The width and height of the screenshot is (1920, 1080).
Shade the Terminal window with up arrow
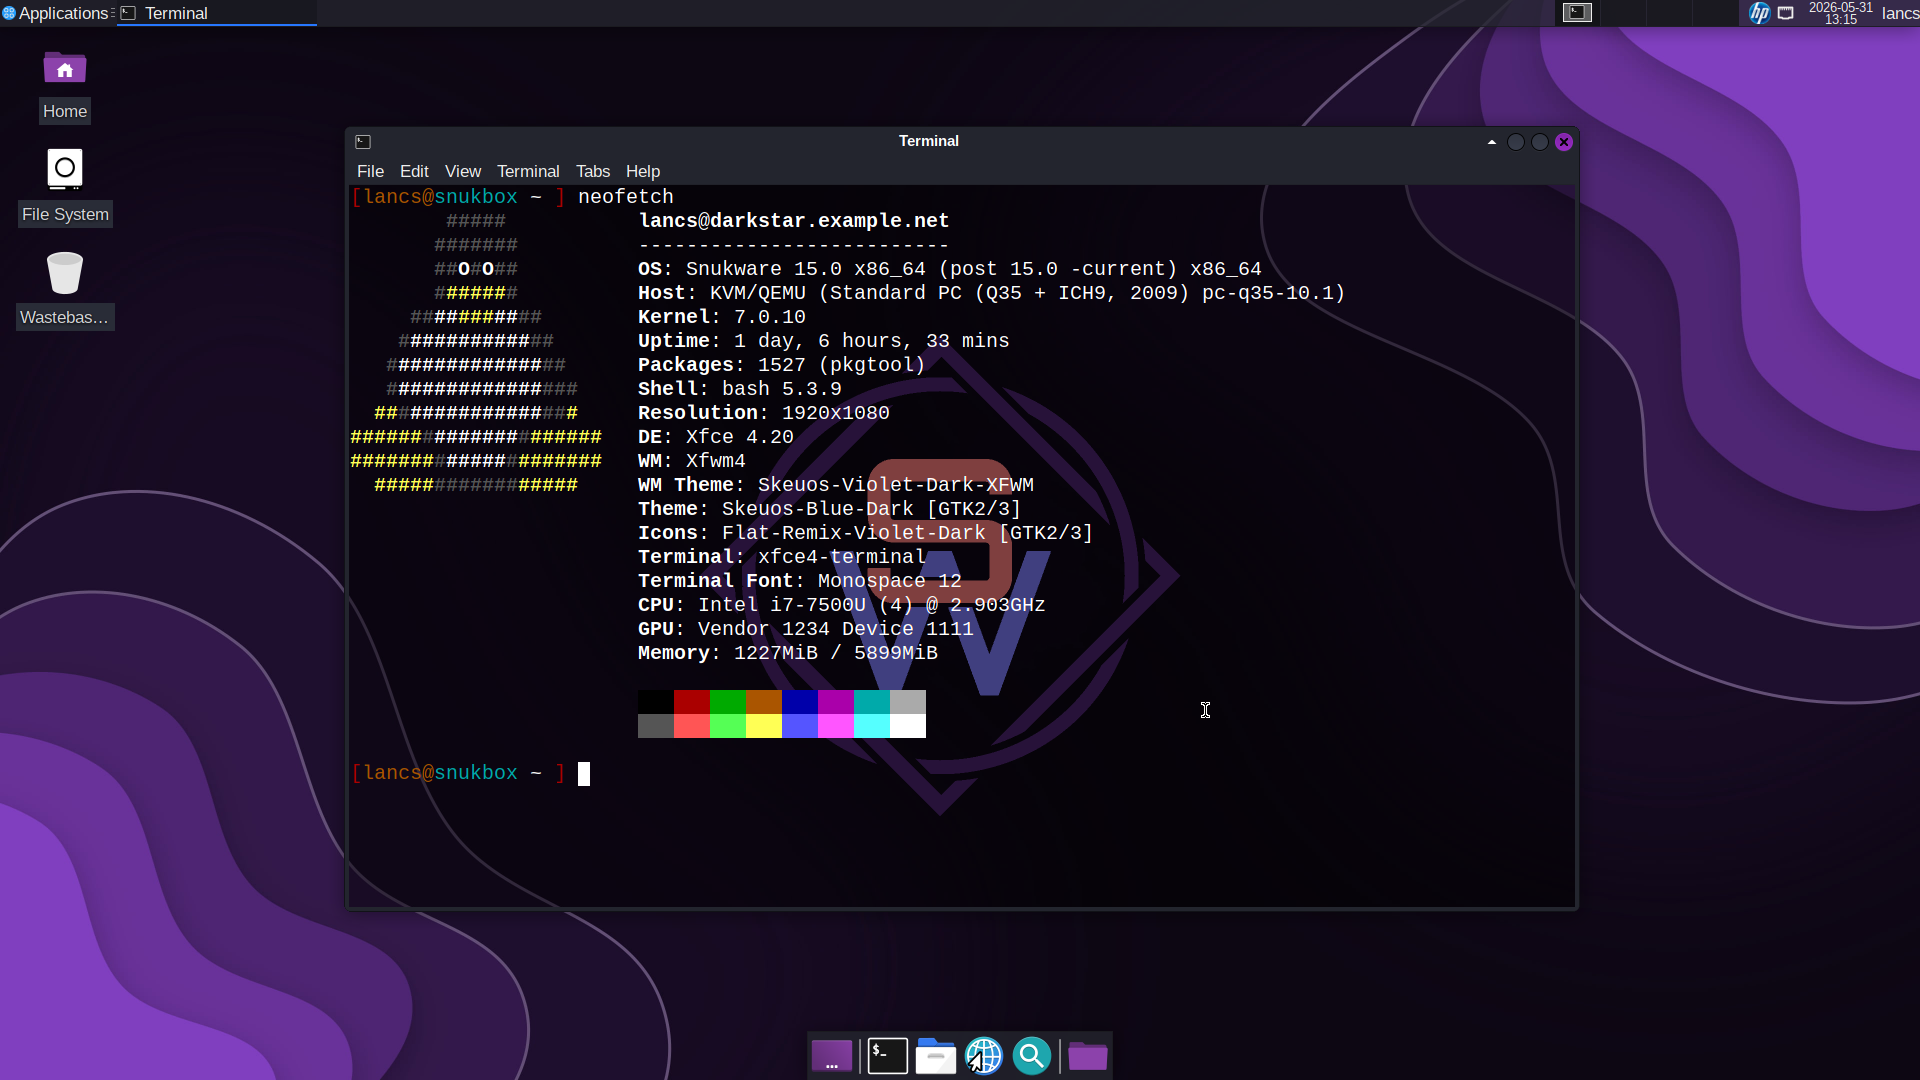[1492, 142]
